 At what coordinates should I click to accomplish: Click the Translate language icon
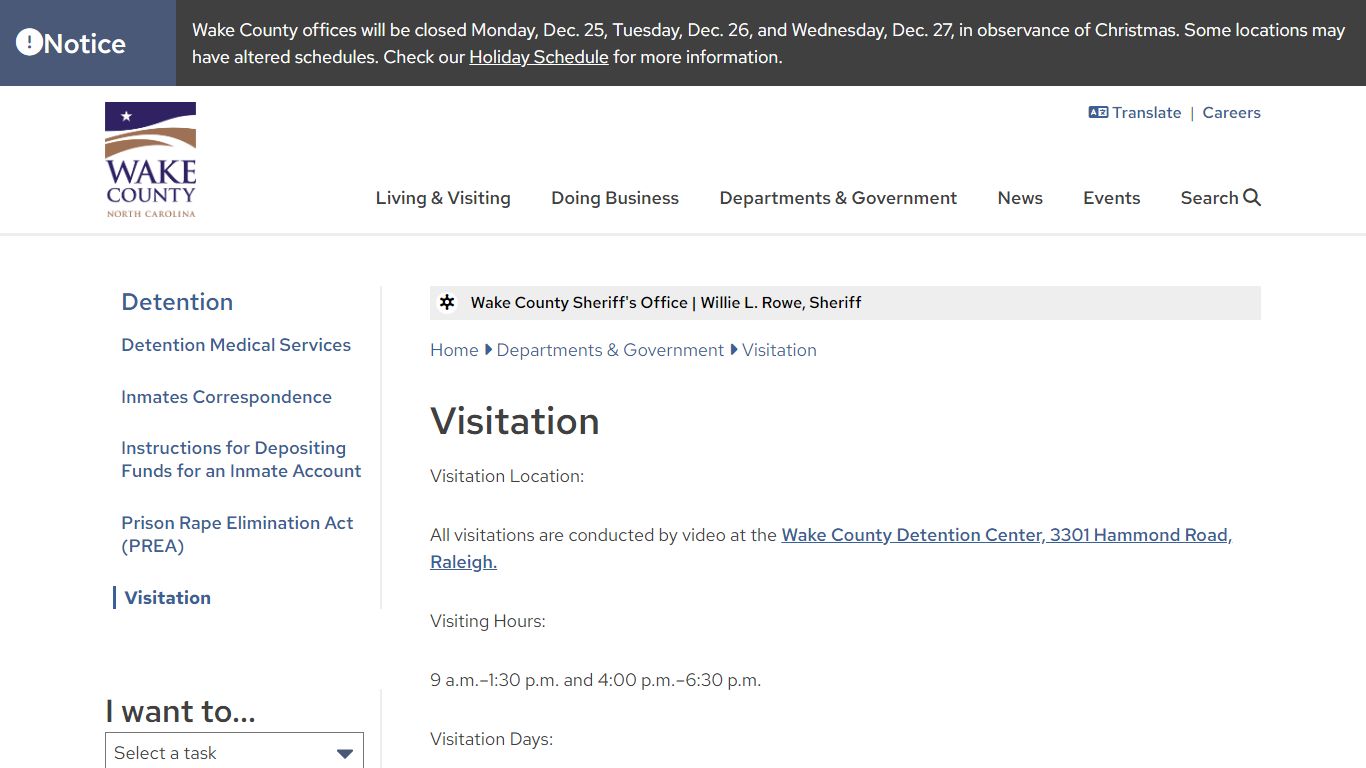[x=1098, y=113]
